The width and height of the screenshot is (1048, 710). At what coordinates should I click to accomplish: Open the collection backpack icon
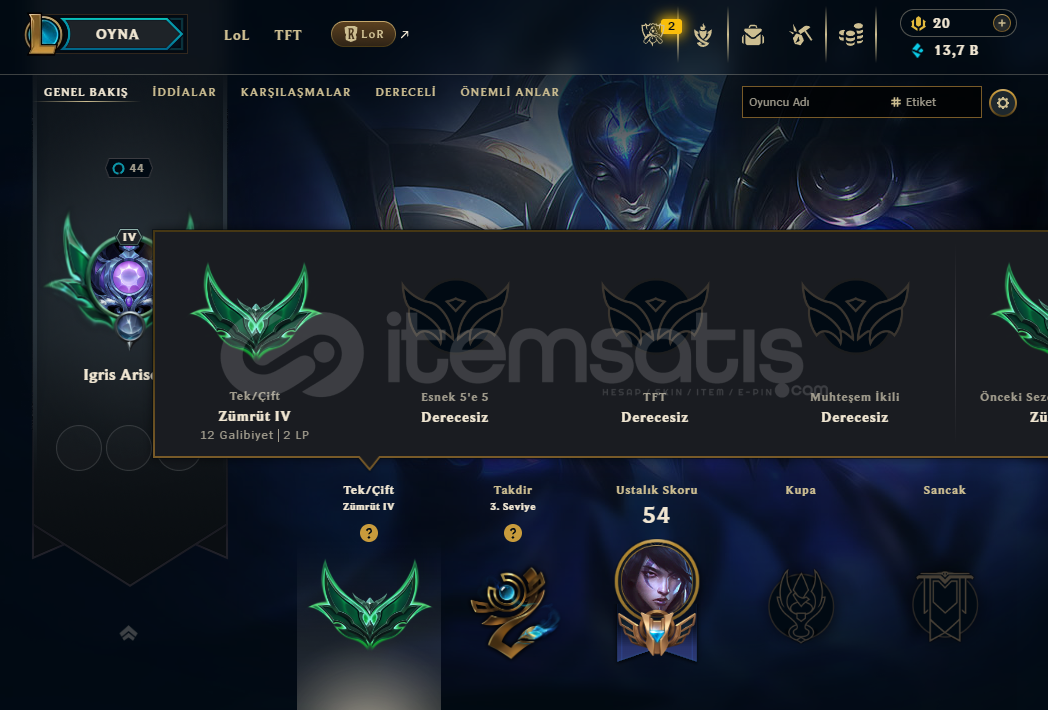(x=753, y=35)
